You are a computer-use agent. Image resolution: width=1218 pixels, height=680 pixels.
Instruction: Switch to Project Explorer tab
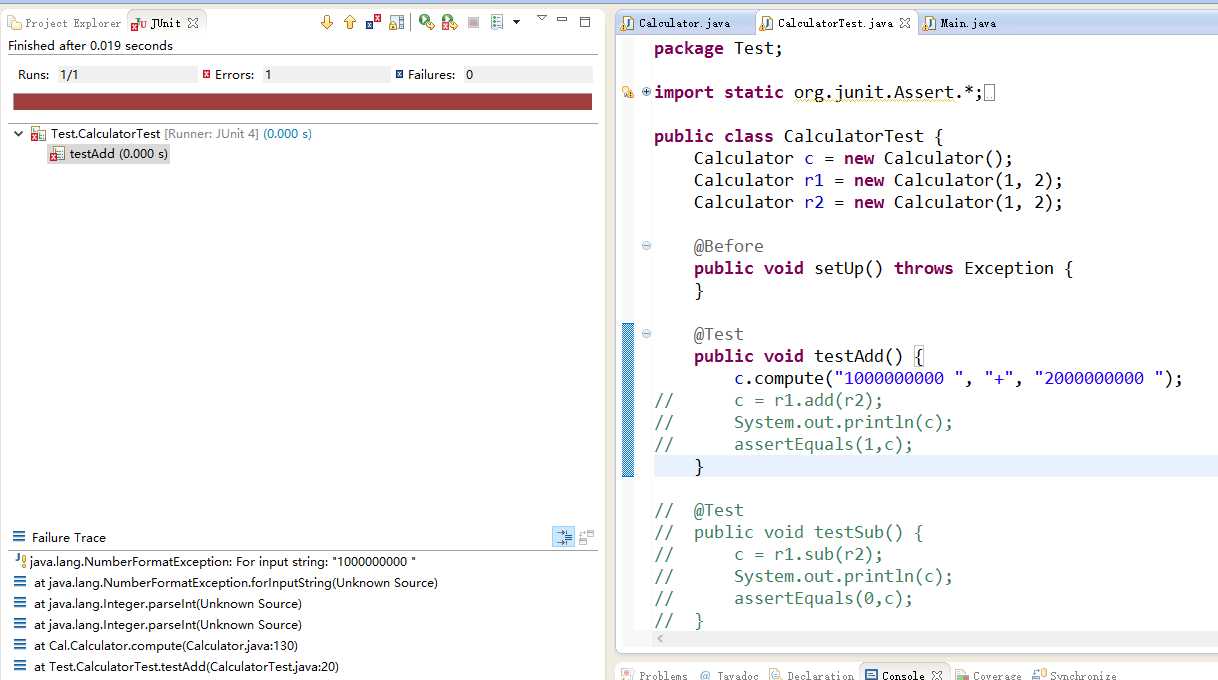click(64, 22)
